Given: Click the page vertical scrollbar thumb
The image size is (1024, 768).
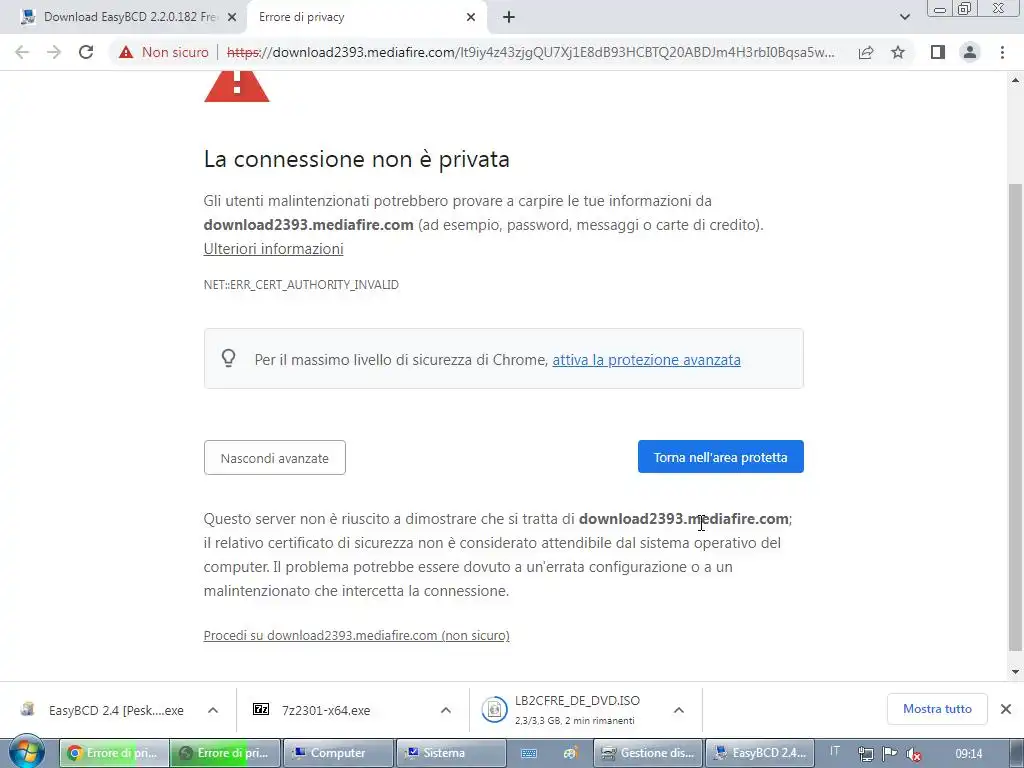Looking at the screenshot, I should tap(1015, 417).
